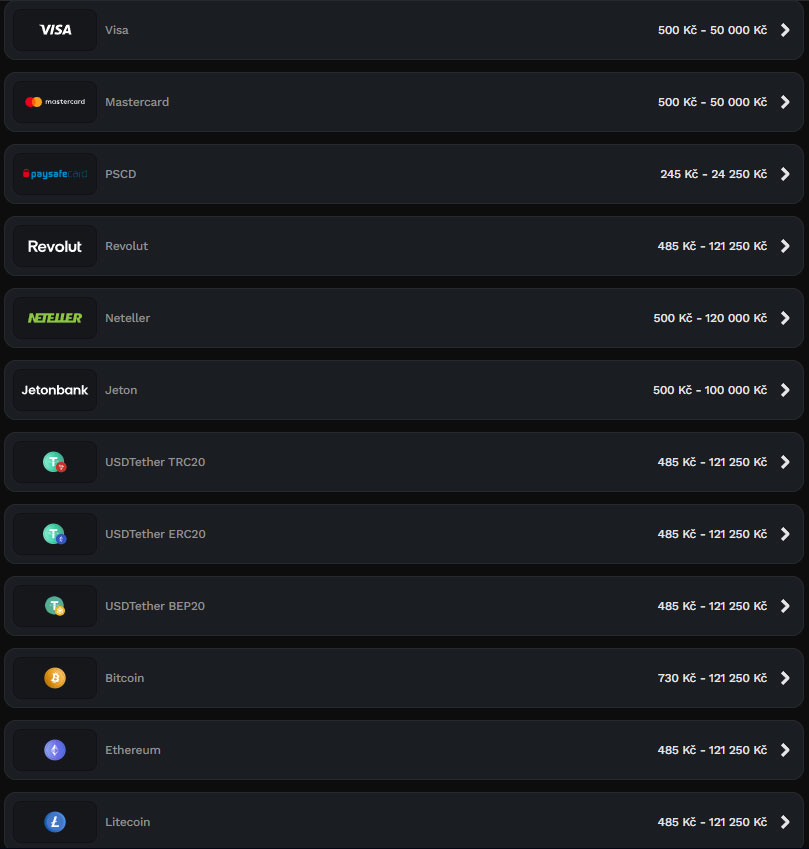Image resolution: width=809 pixels, height=849 pixels.
Task: Click the Jeton limit 500 Kč - 100 000 Kč
Action: (709, 390)
